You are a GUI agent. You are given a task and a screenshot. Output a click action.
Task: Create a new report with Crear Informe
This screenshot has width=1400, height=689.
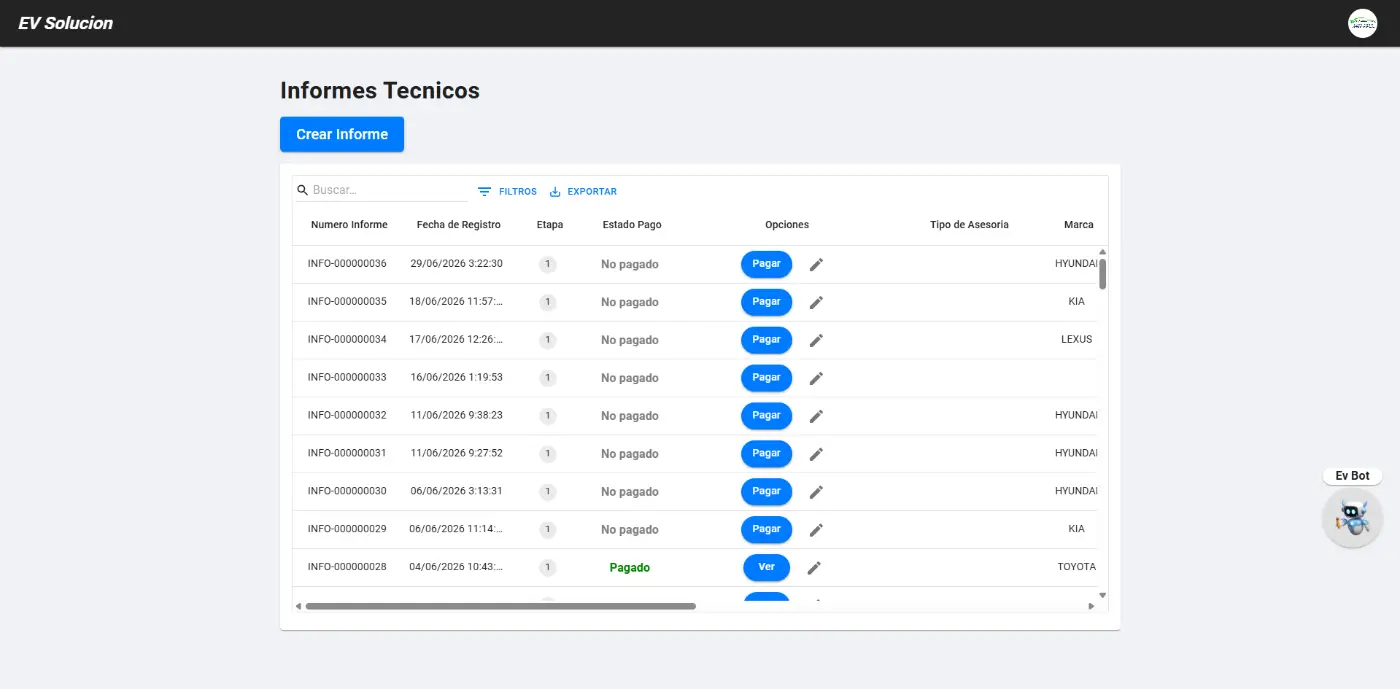(342, 134)
